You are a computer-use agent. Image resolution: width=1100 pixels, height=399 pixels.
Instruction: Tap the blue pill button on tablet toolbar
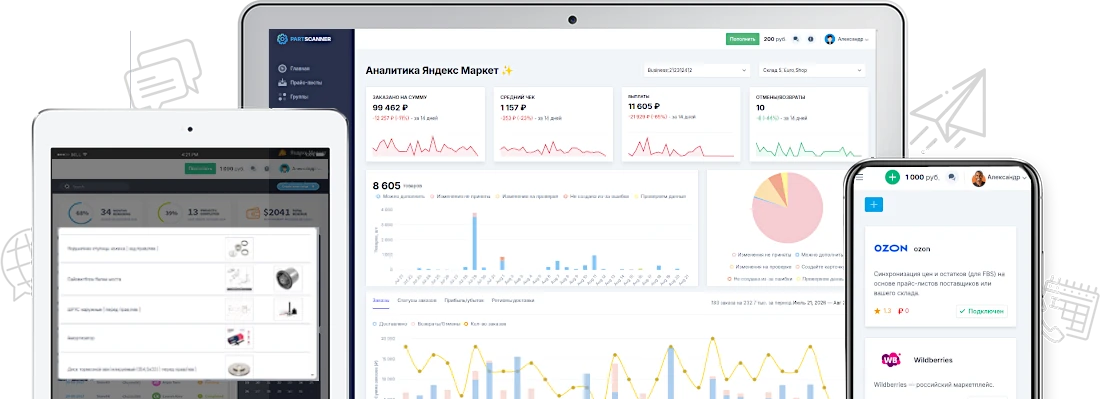tap(298, 187)
